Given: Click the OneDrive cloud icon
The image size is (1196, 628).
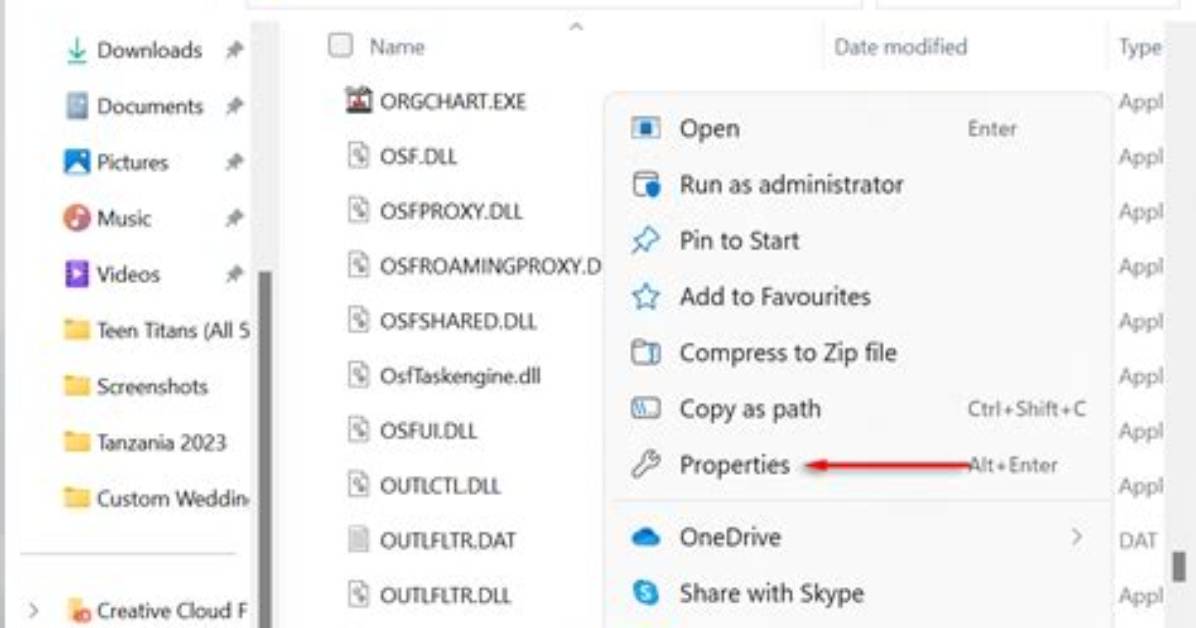Looking at the screenshot, I should click(x=645, y=537).
